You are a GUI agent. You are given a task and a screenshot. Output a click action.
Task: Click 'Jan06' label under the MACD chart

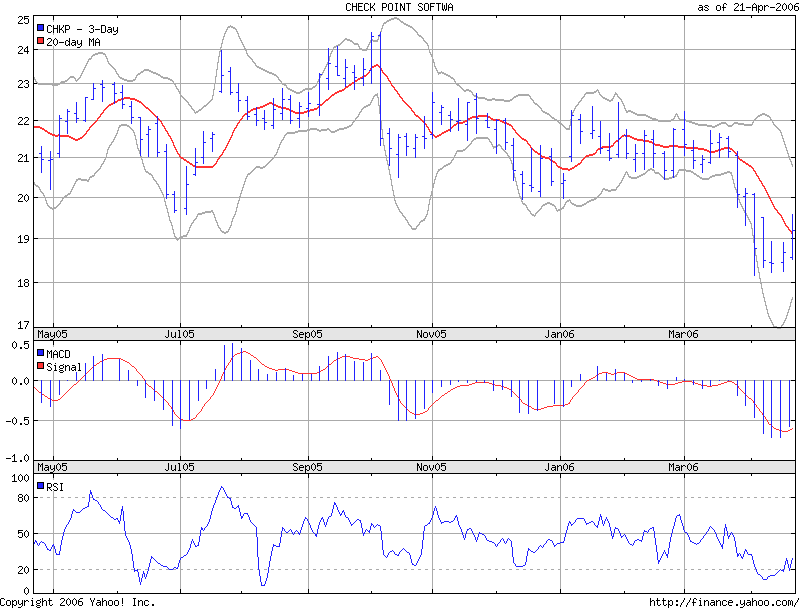(559, 467)
